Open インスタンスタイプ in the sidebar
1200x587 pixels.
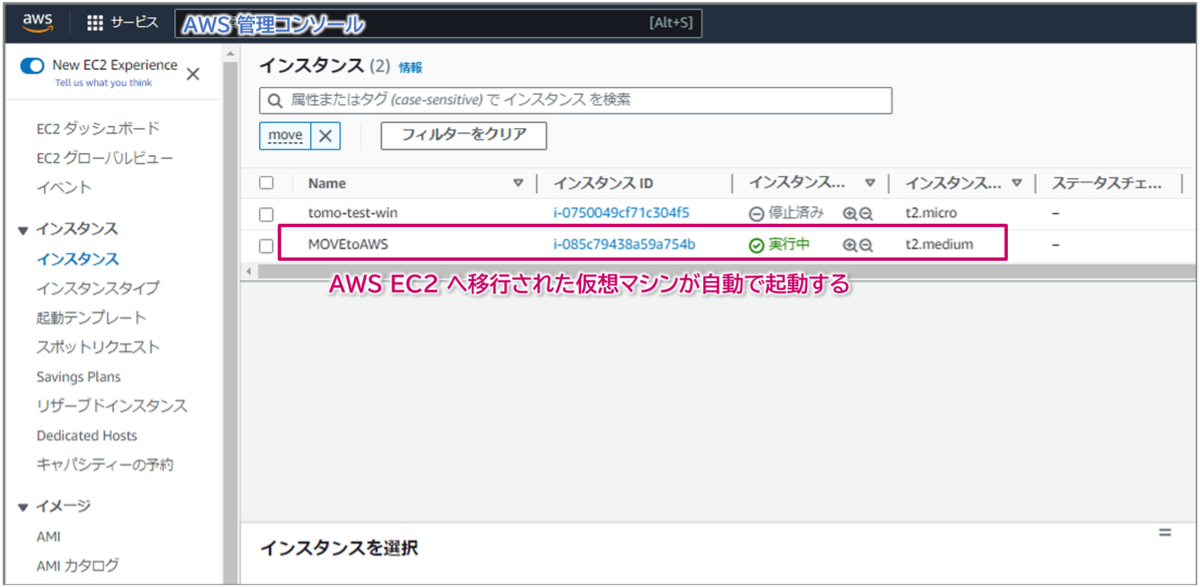(x=98, y=288)
